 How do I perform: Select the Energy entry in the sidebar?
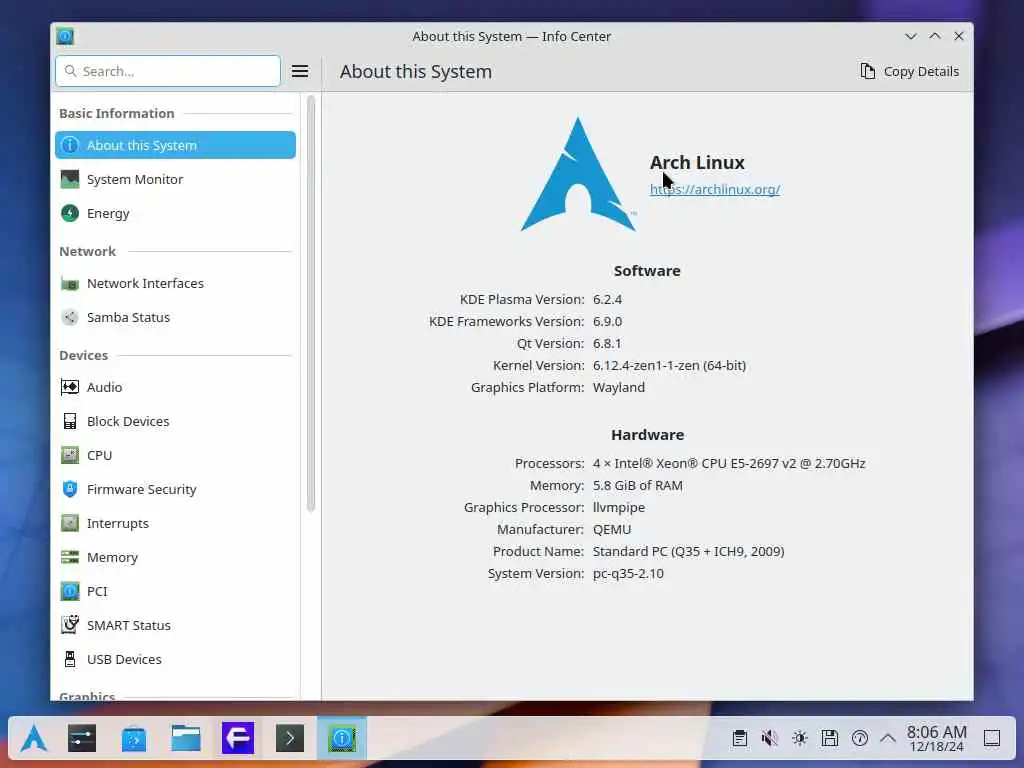[x=175, y=213]
